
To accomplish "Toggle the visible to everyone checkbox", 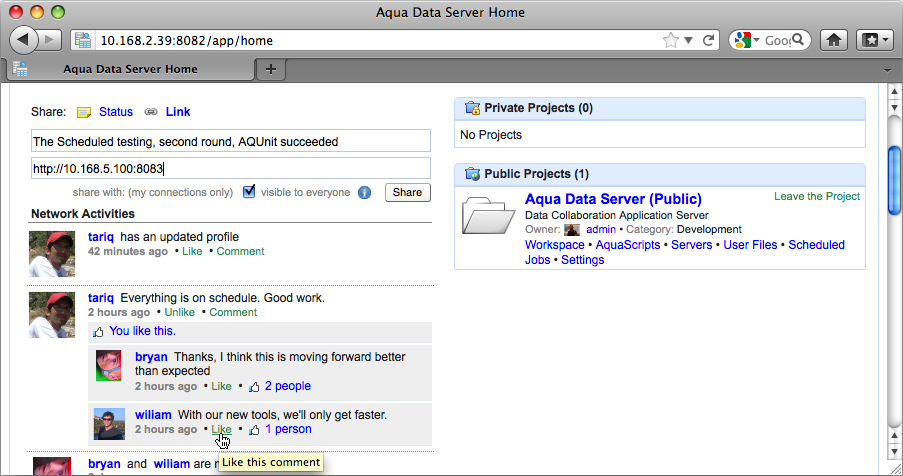I will 250,191.
